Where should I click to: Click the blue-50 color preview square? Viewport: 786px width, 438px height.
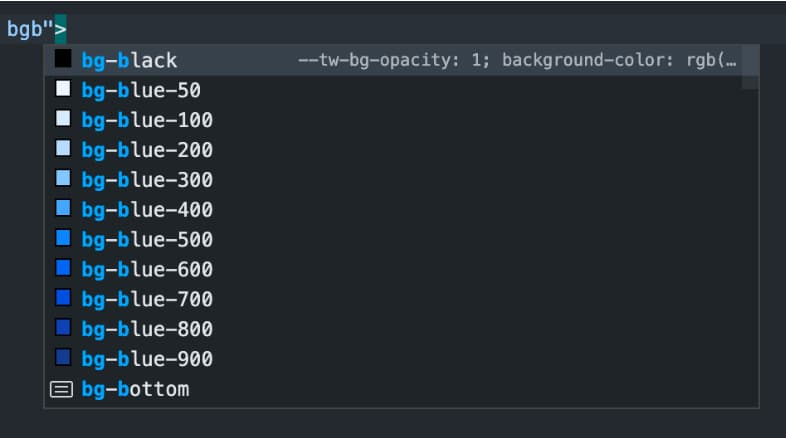[63, 90]
